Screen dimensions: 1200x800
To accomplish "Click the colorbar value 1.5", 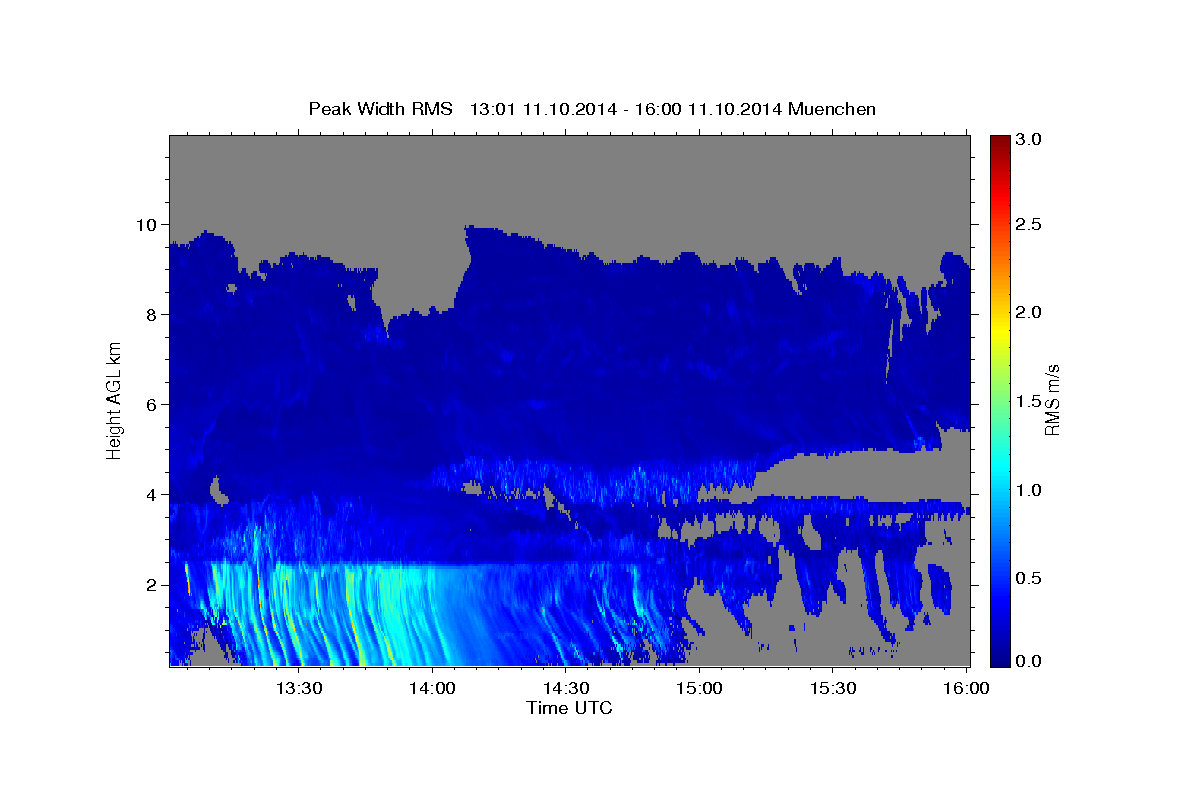I will (1030, 401).
